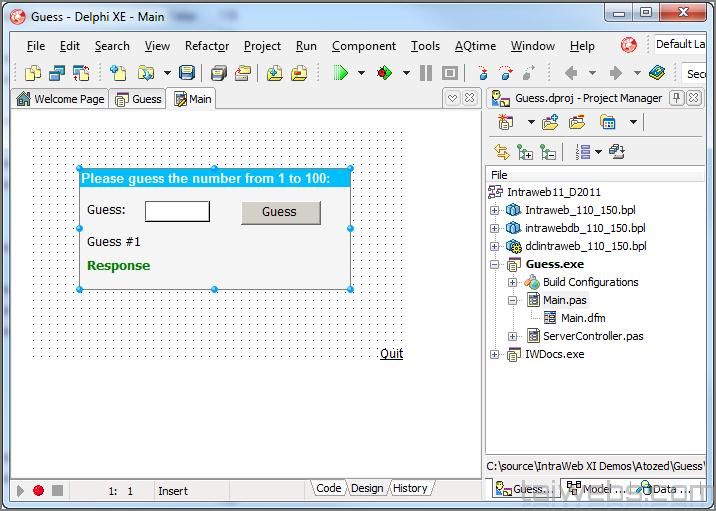Click the Quit link on the form
This screenshot has height=511, width=716.
coord(391,353)
